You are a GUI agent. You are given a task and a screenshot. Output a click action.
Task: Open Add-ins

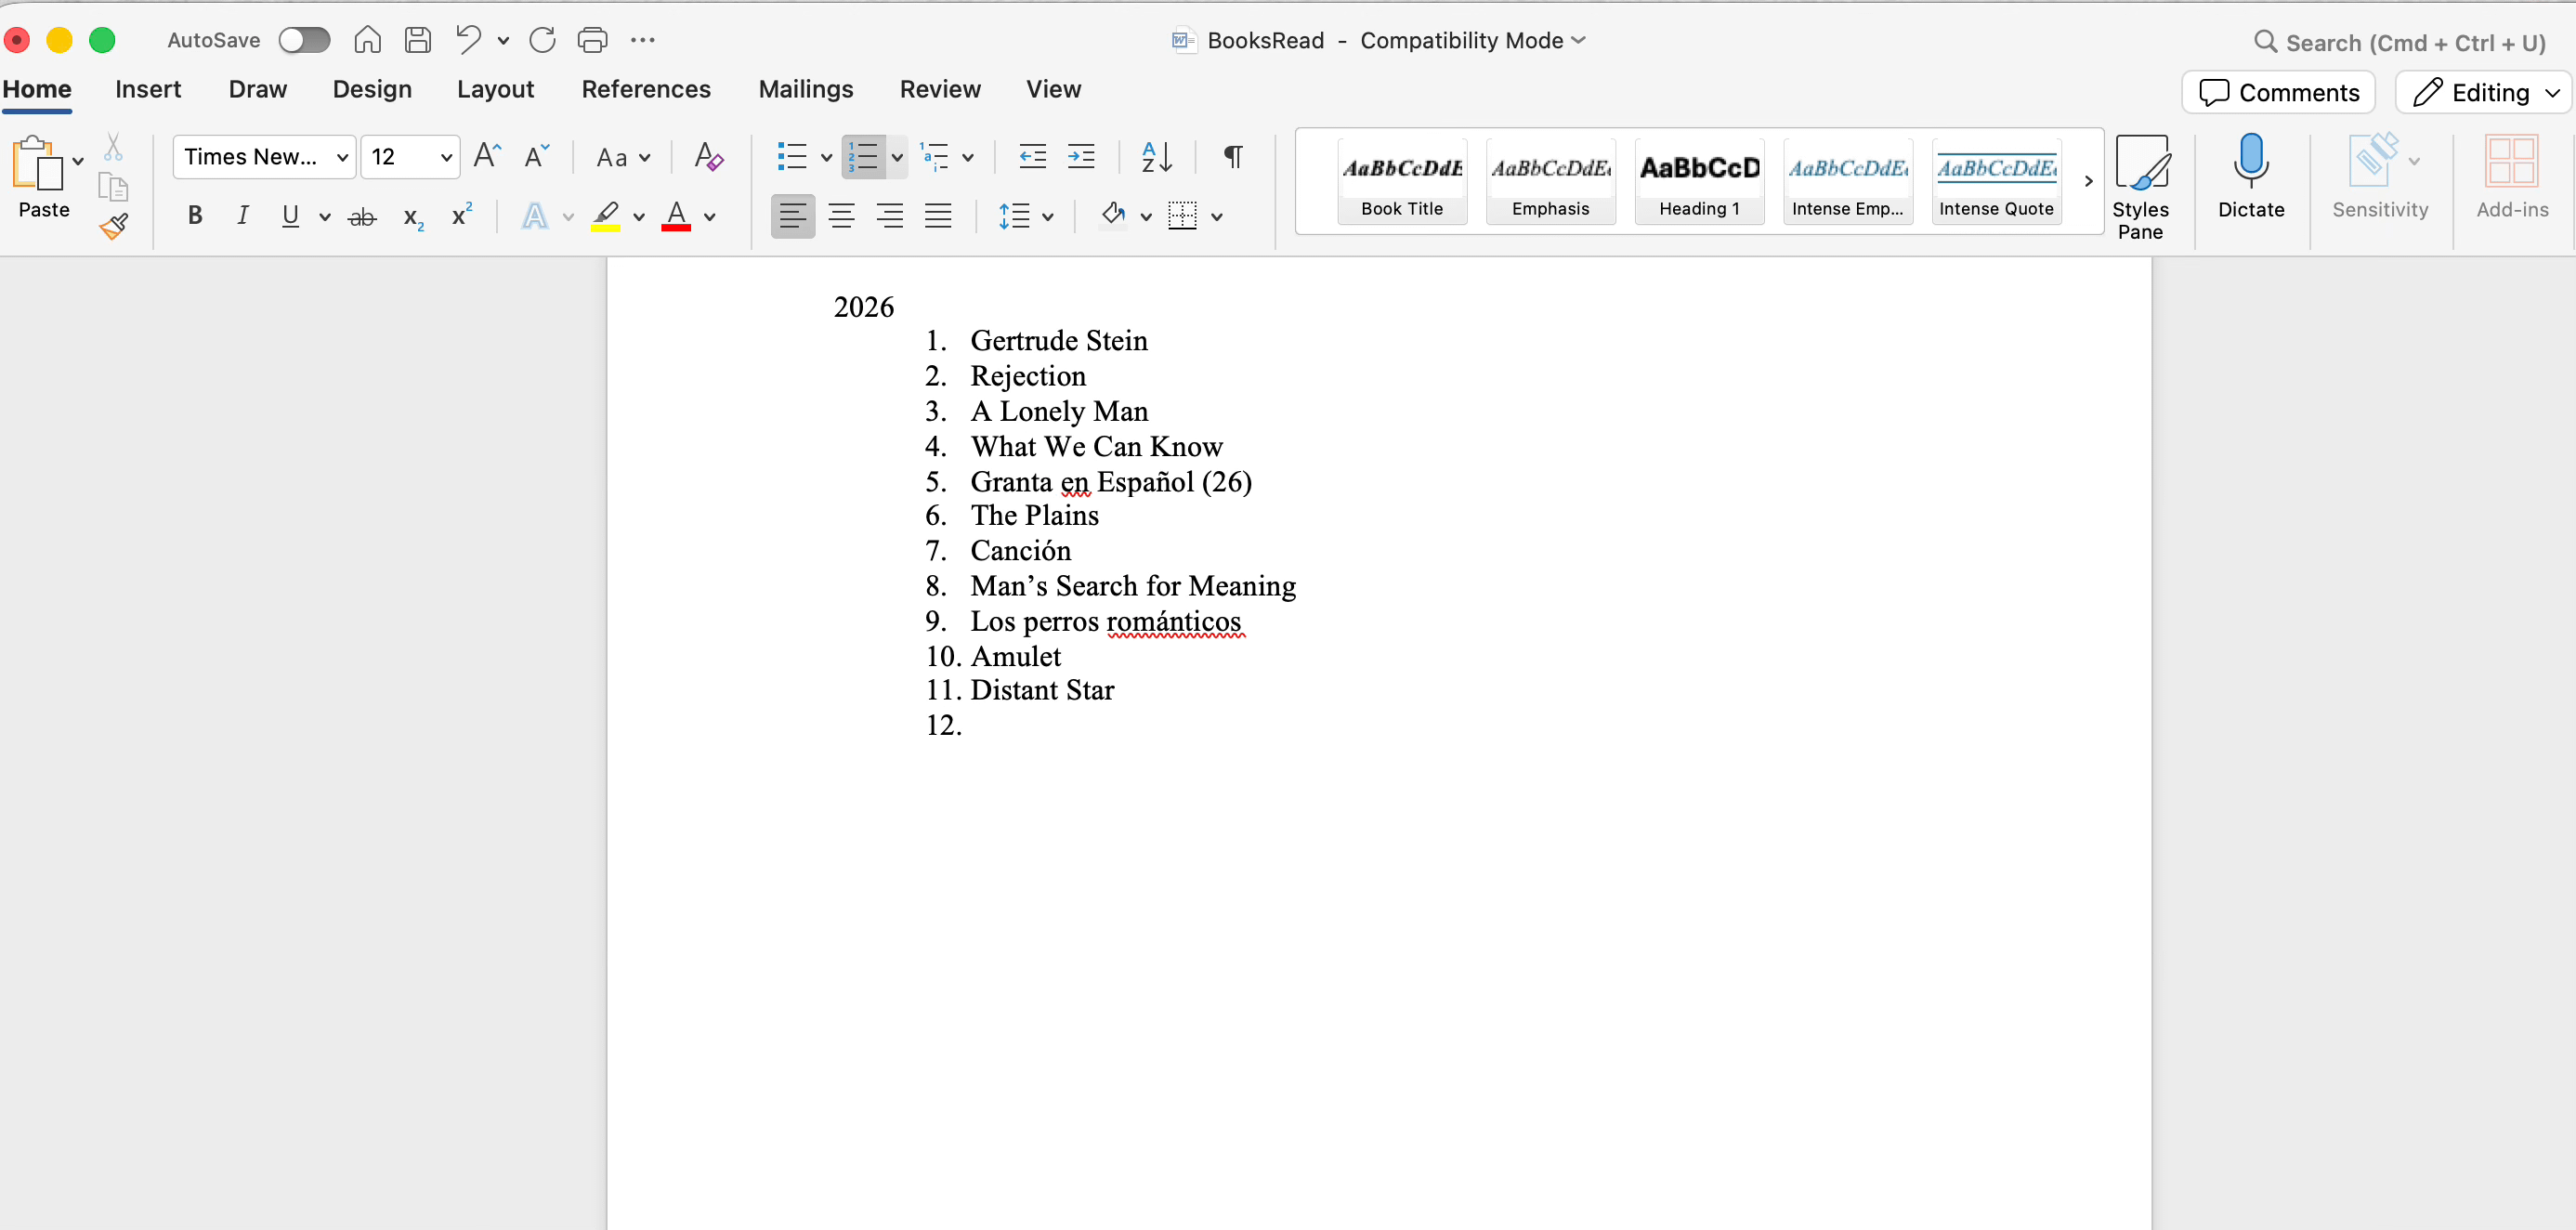click(2511, 176)
